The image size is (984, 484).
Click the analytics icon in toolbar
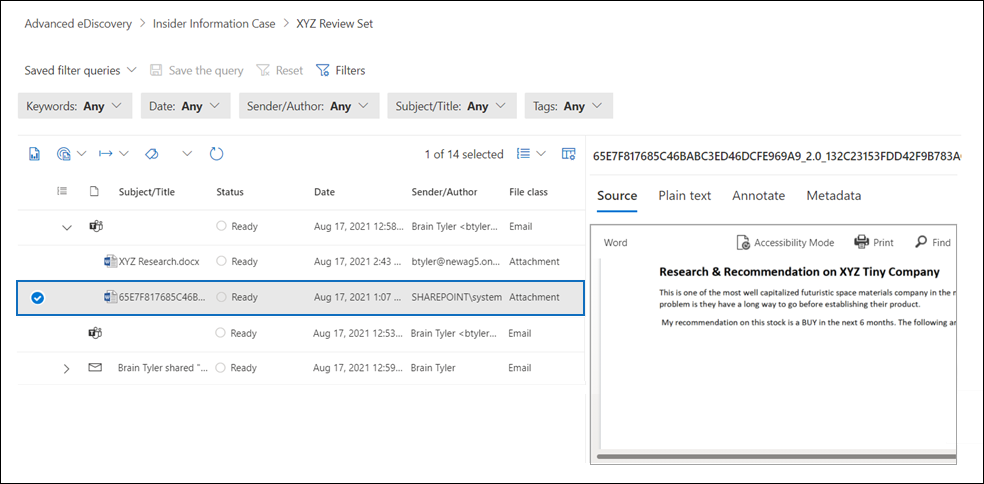[63, 154]
